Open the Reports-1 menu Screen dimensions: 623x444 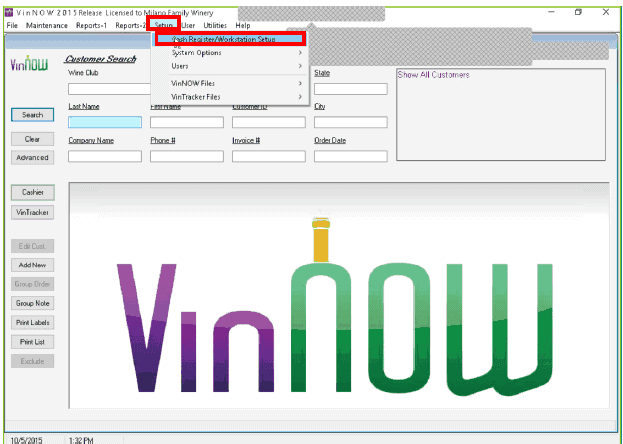click(x=91, y=25)
